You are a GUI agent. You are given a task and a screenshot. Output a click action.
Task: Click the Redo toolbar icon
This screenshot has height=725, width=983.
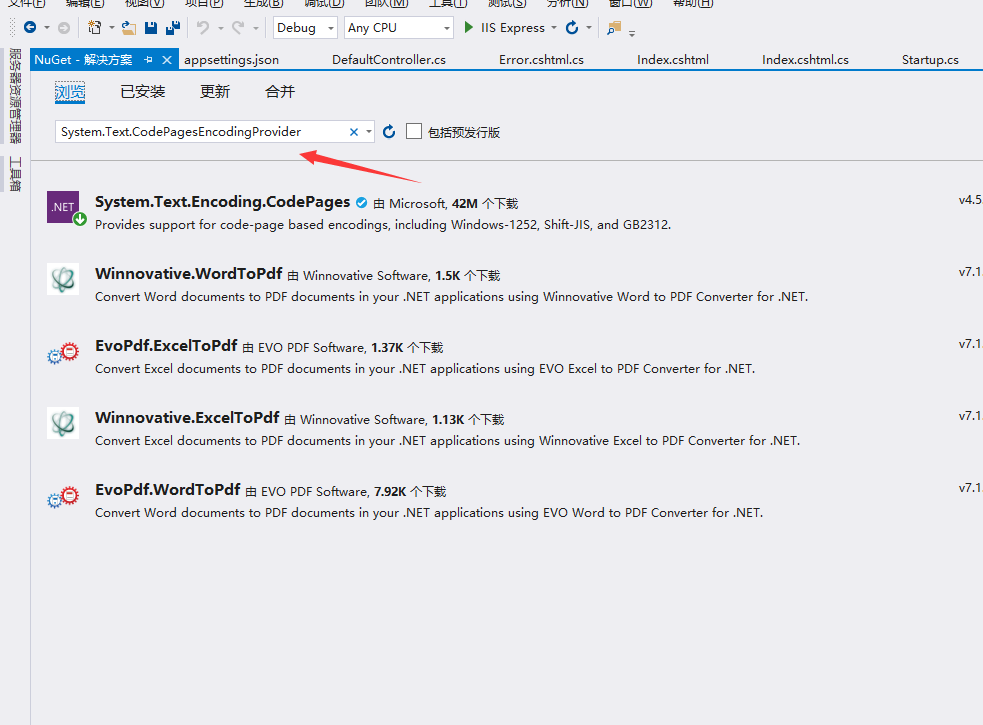[238, 28]
